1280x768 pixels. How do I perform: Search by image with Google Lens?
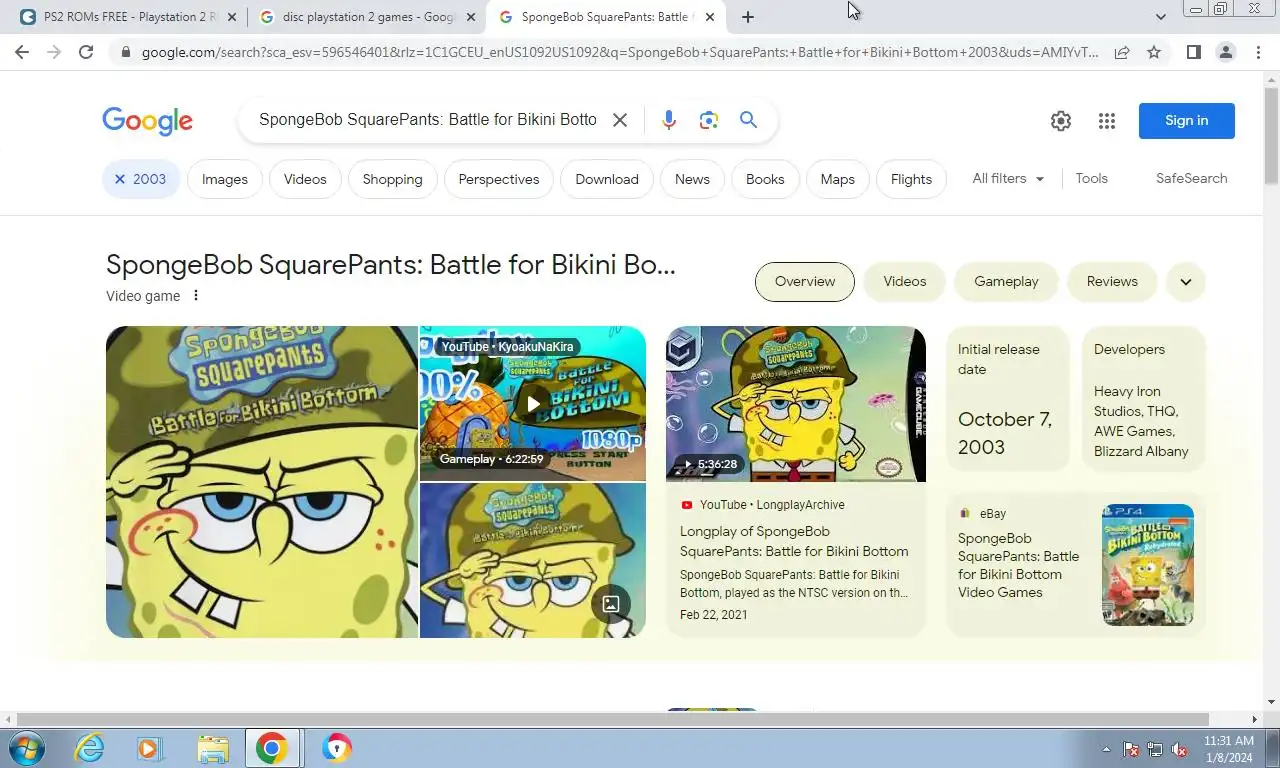(x=709, y=120)
